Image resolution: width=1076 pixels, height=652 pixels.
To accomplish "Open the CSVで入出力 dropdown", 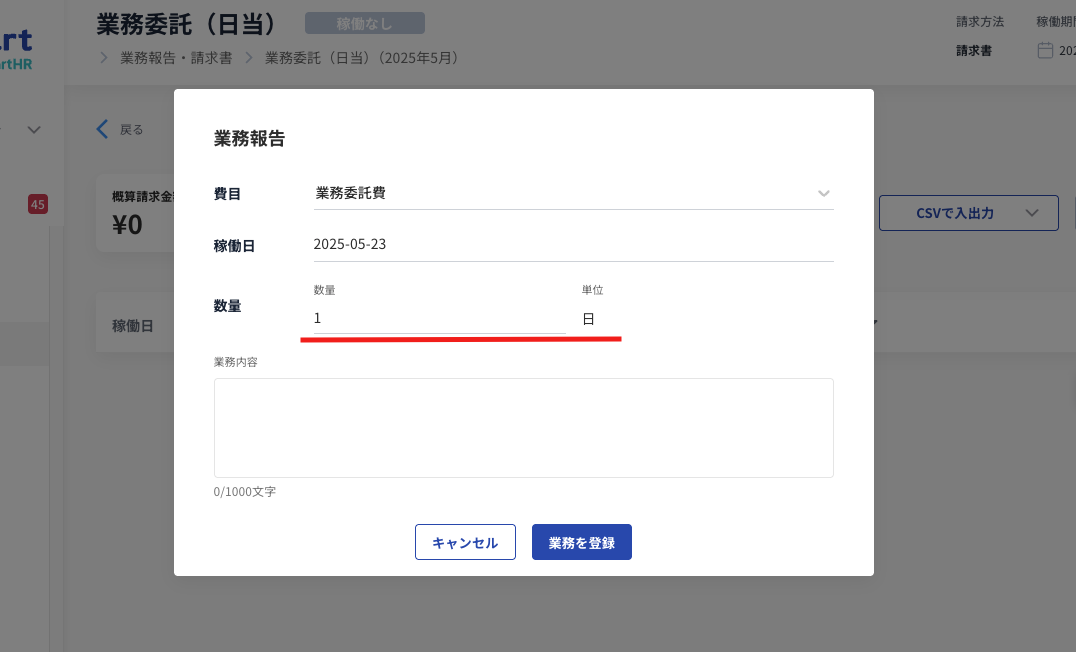I will 967,213.
